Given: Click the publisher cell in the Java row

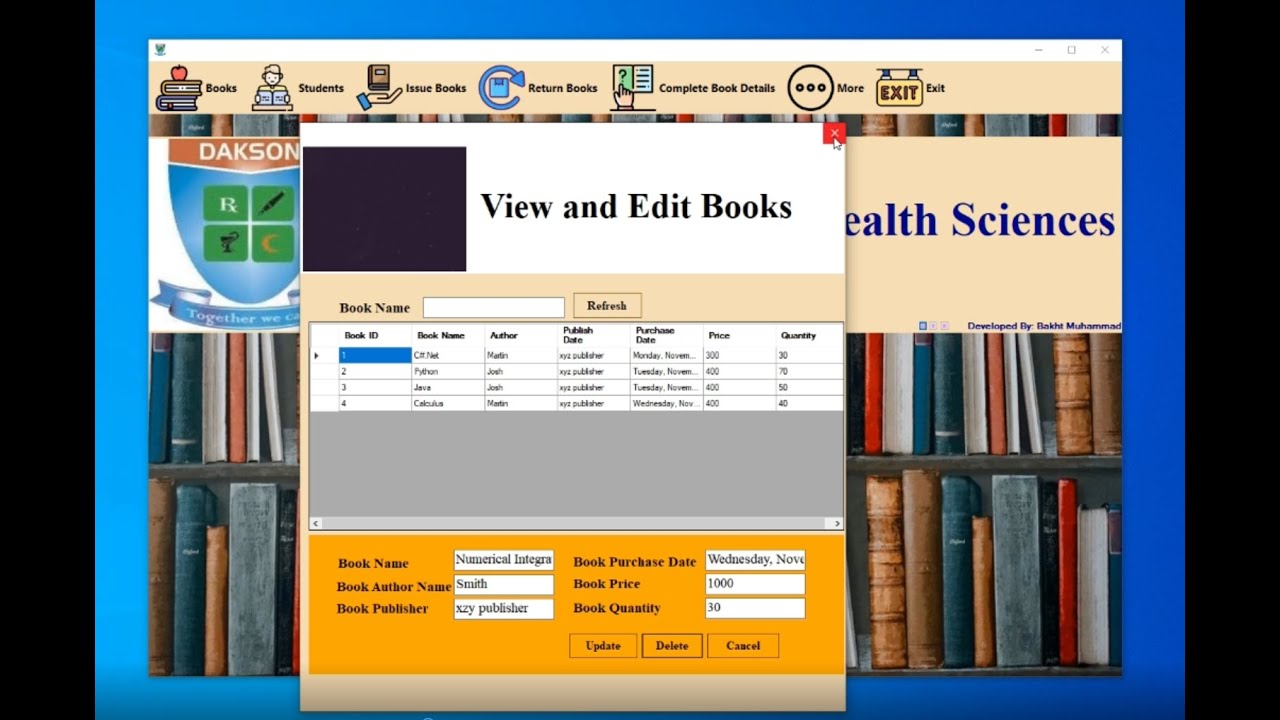Looking at the screenshot, I should 594,387.
